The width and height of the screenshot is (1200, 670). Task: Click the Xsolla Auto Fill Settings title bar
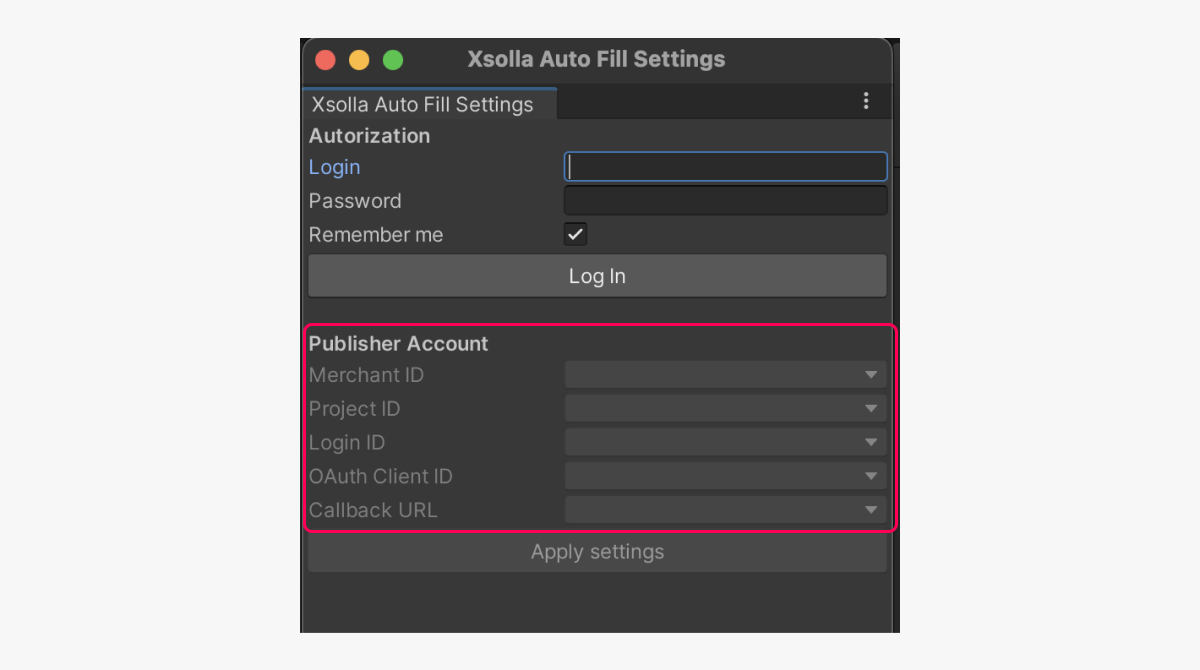pos(597,59)
